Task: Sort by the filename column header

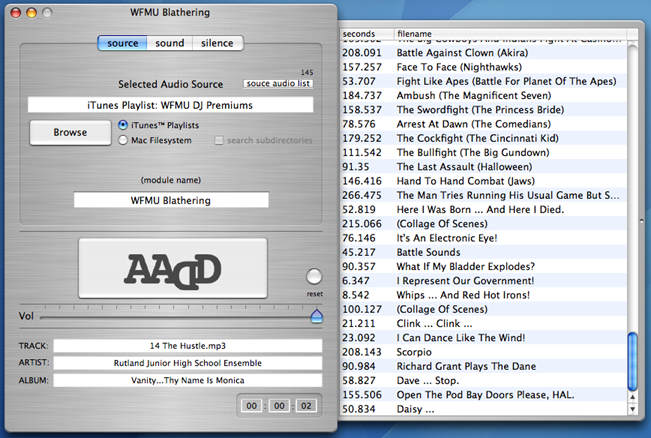Action: [x=510, y=34]
